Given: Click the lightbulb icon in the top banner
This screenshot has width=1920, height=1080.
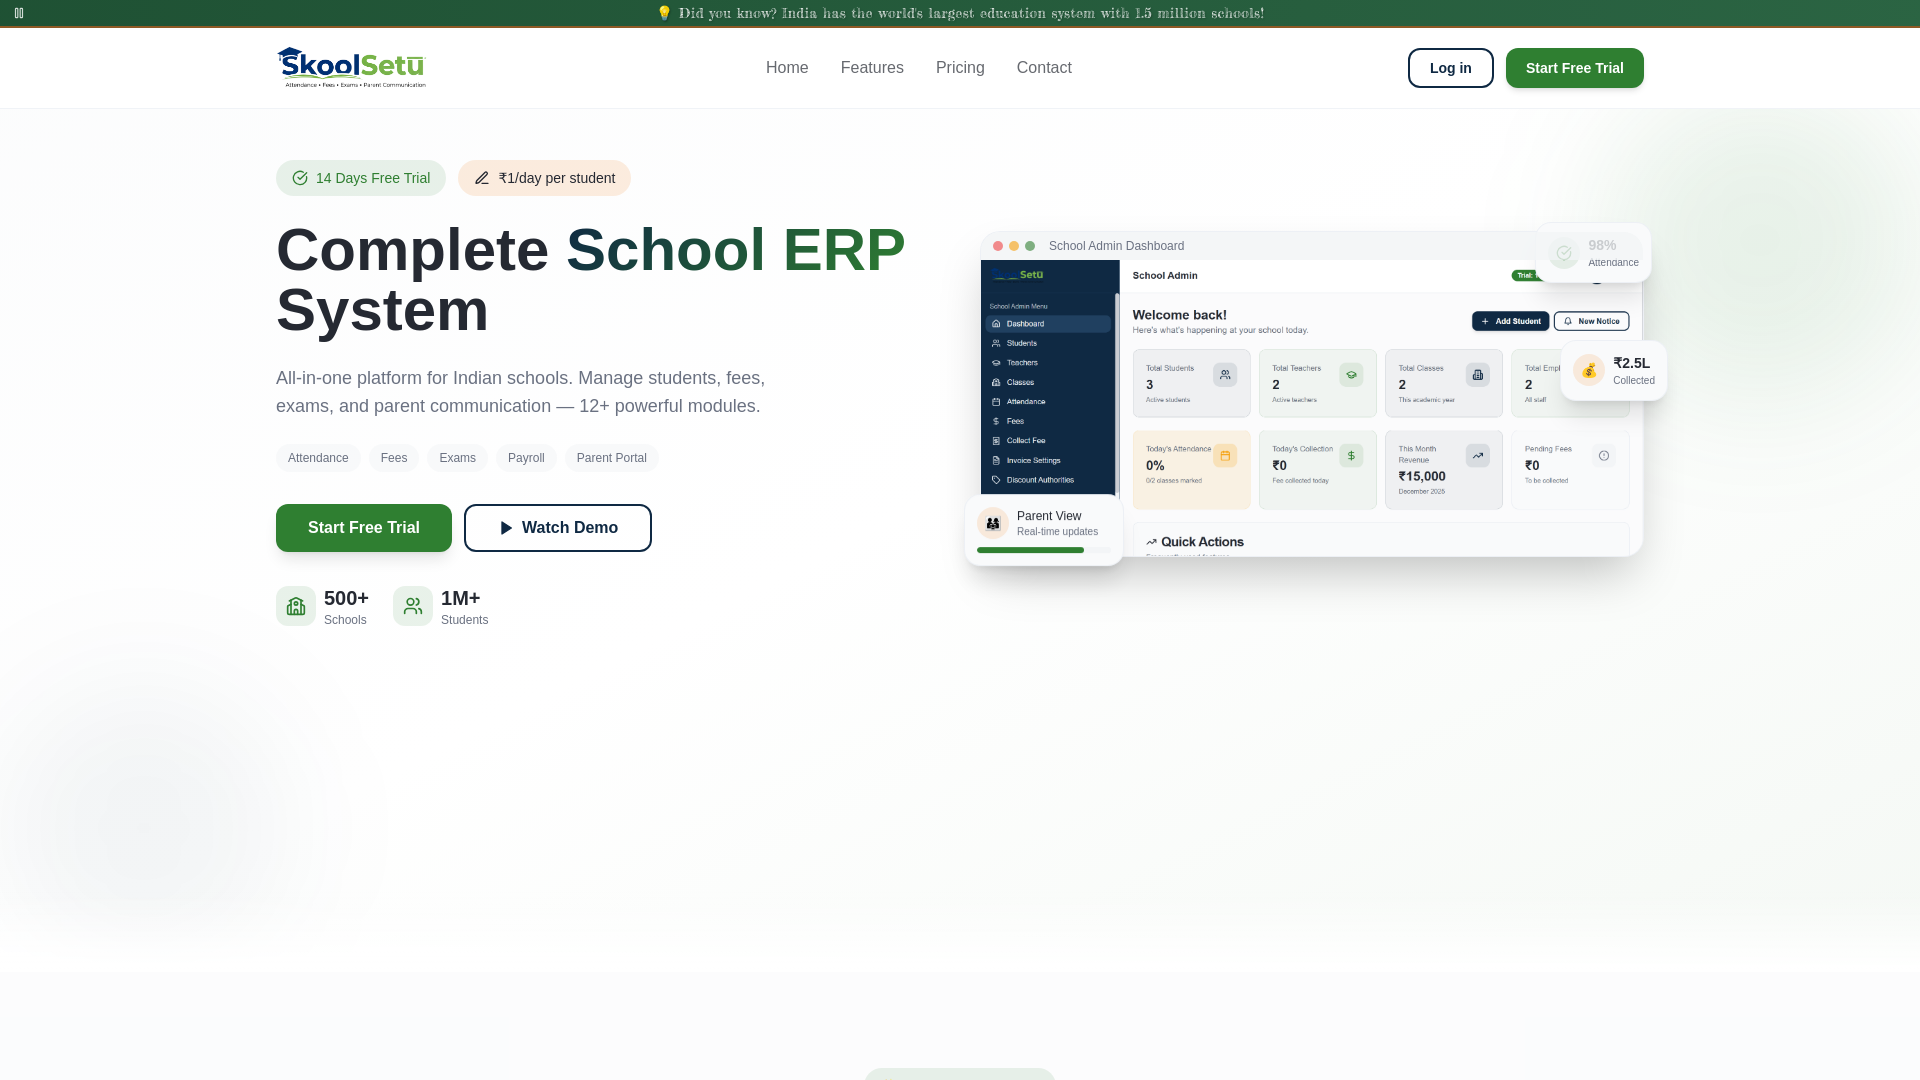Looking at the screenshot, I should (664, 13).
